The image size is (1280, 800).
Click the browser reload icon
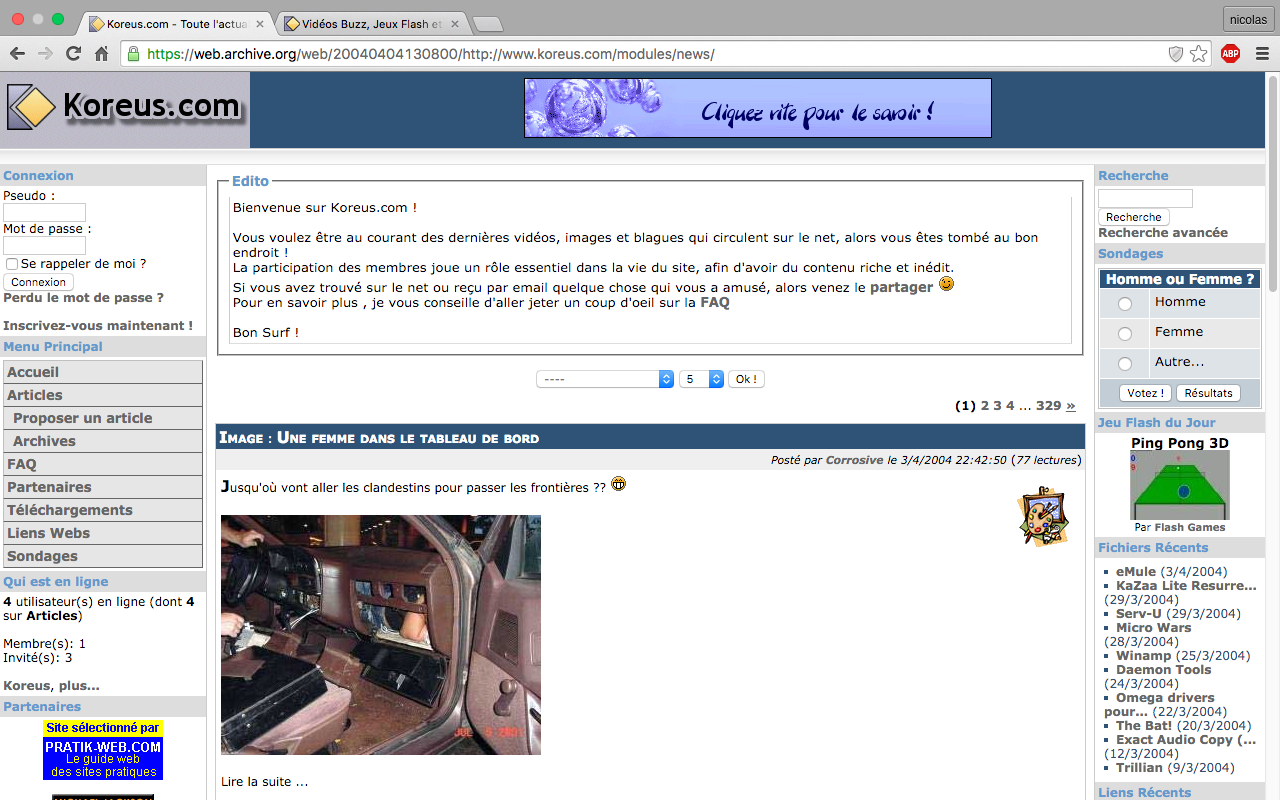pyautogui.click(x=73, y=54)
